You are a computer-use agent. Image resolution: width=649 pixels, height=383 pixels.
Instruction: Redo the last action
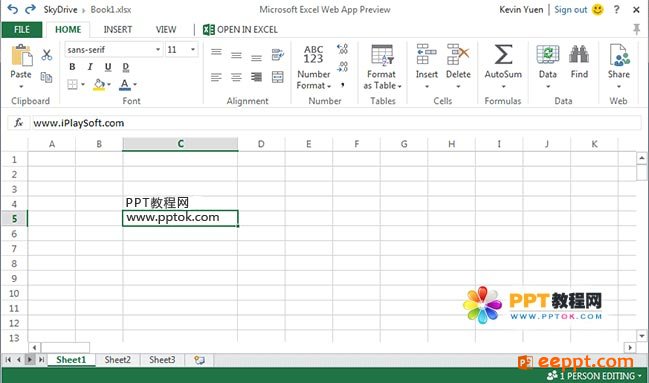pyautogui.click(x=30, y=9)
